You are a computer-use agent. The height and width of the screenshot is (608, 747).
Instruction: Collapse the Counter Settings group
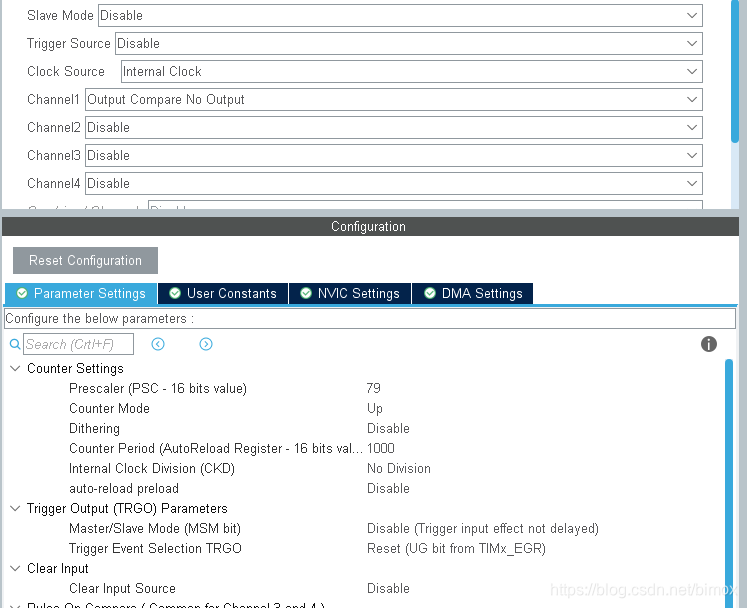click(15, 368)
